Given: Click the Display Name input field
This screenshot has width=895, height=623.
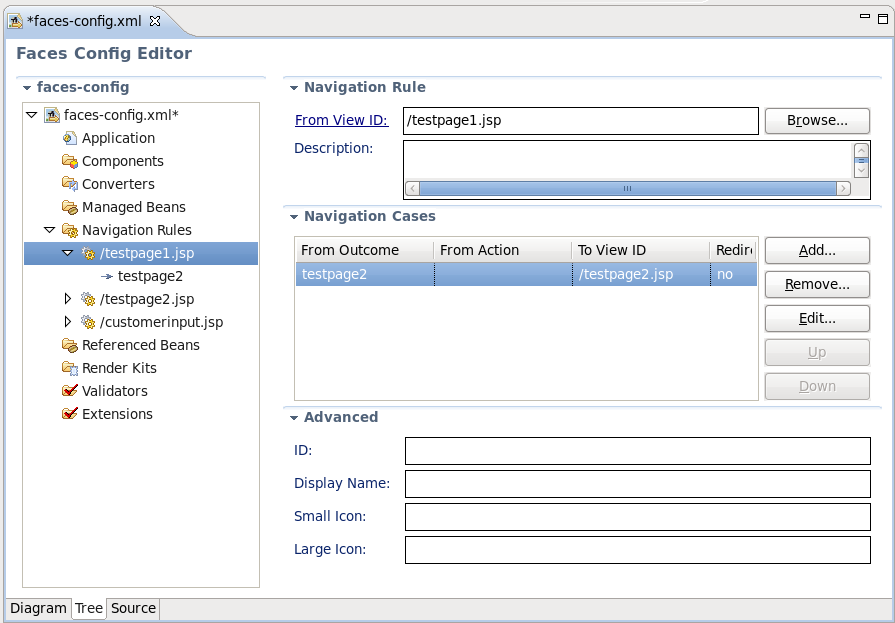Looking at the screenshot, I should (x=637, y=484).
